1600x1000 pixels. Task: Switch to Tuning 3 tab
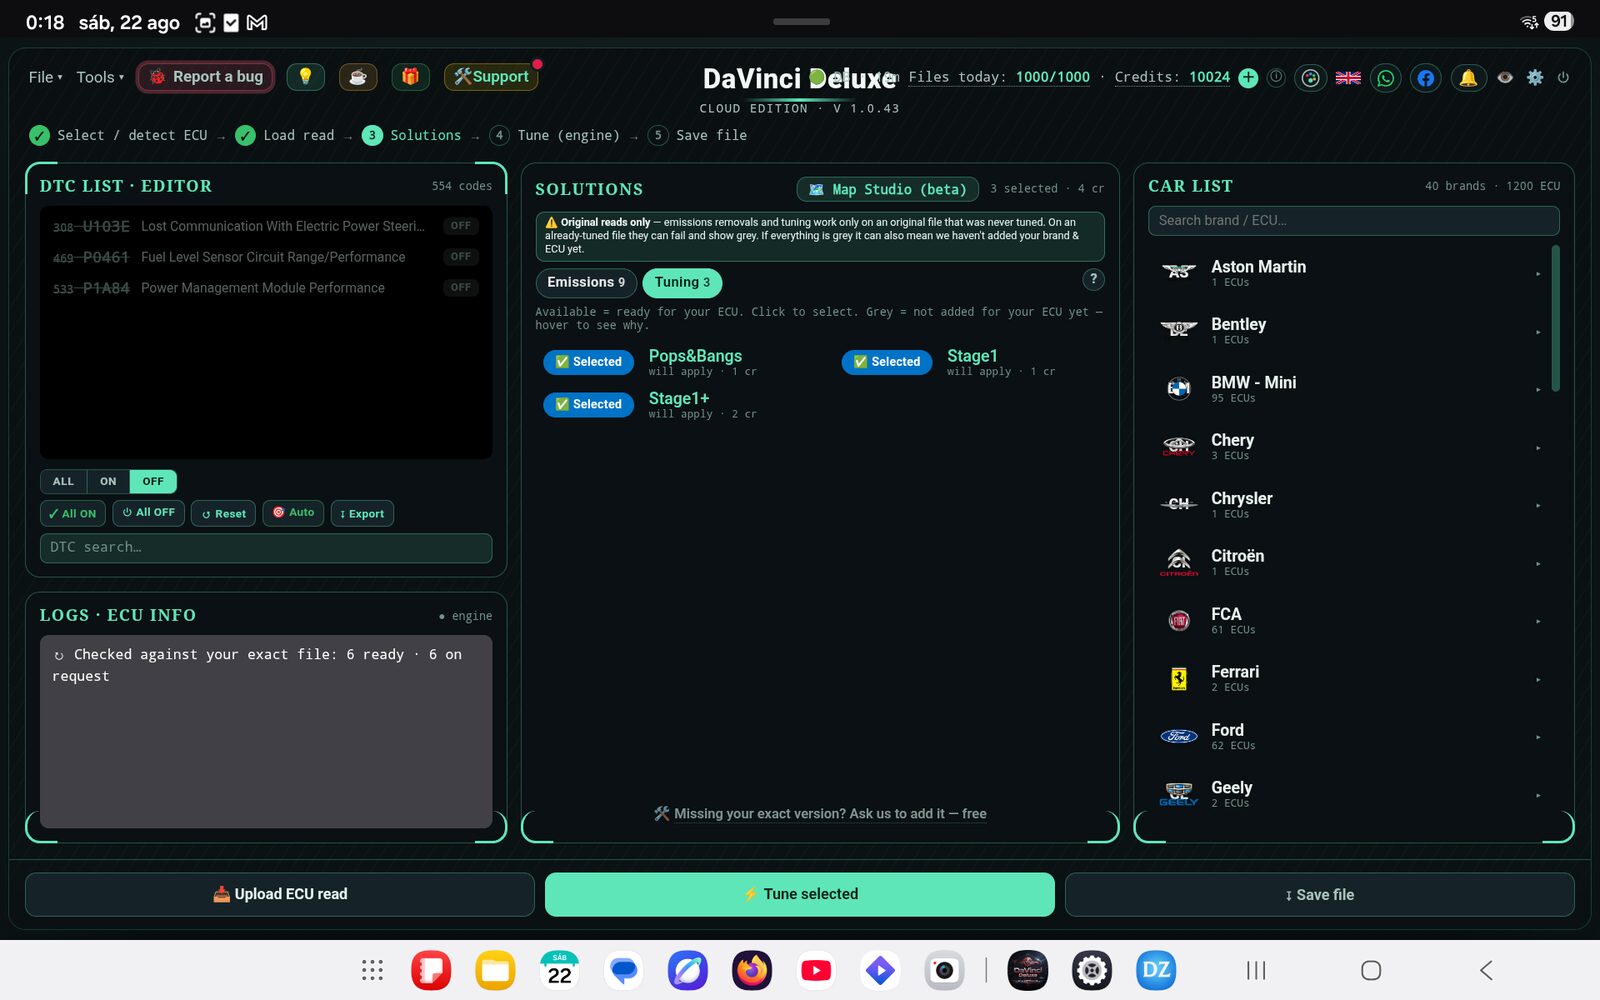682,282
